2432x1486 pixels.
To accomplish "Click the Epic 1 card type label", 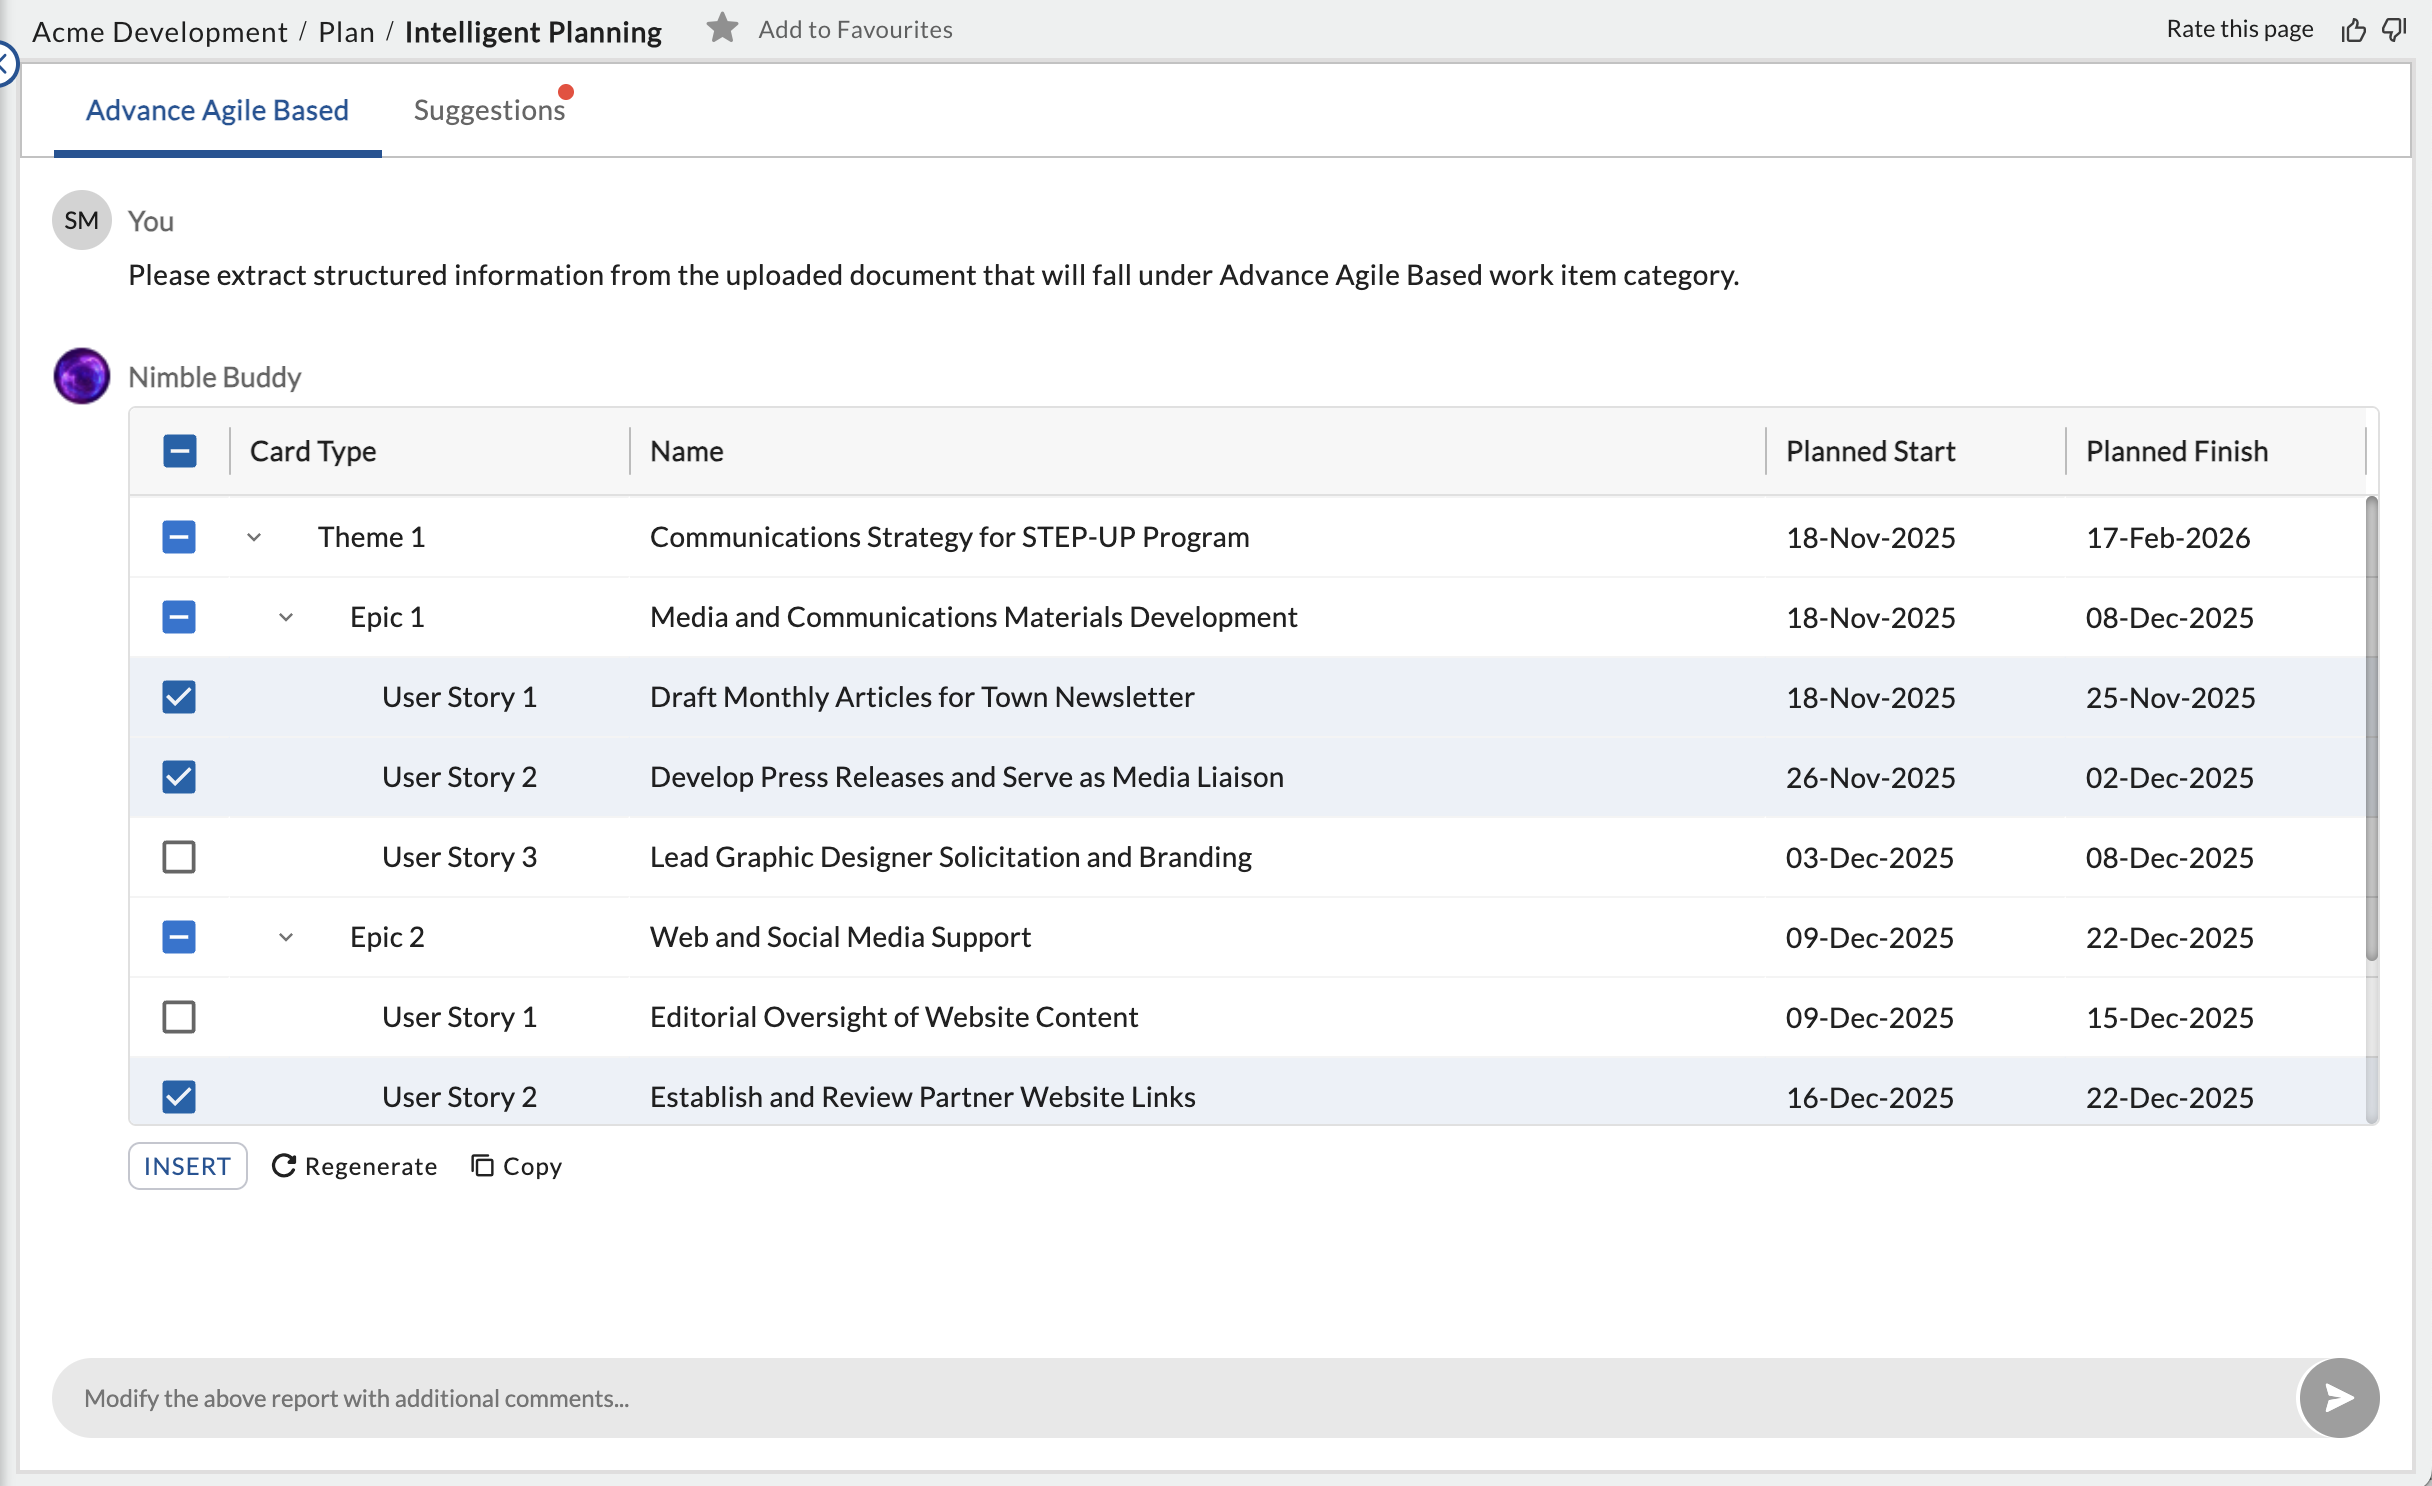I will point(387,617).
